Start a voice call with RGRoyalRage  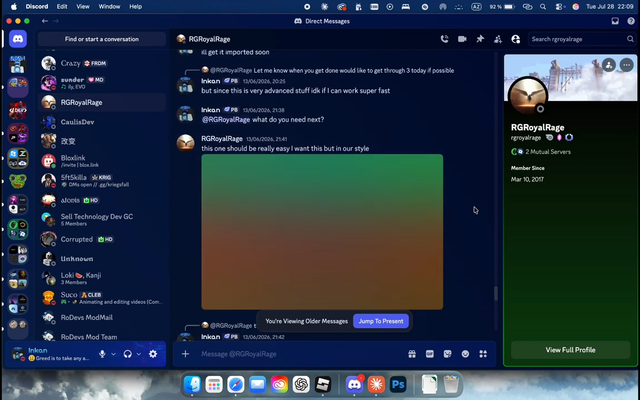[x=444, y=39]
